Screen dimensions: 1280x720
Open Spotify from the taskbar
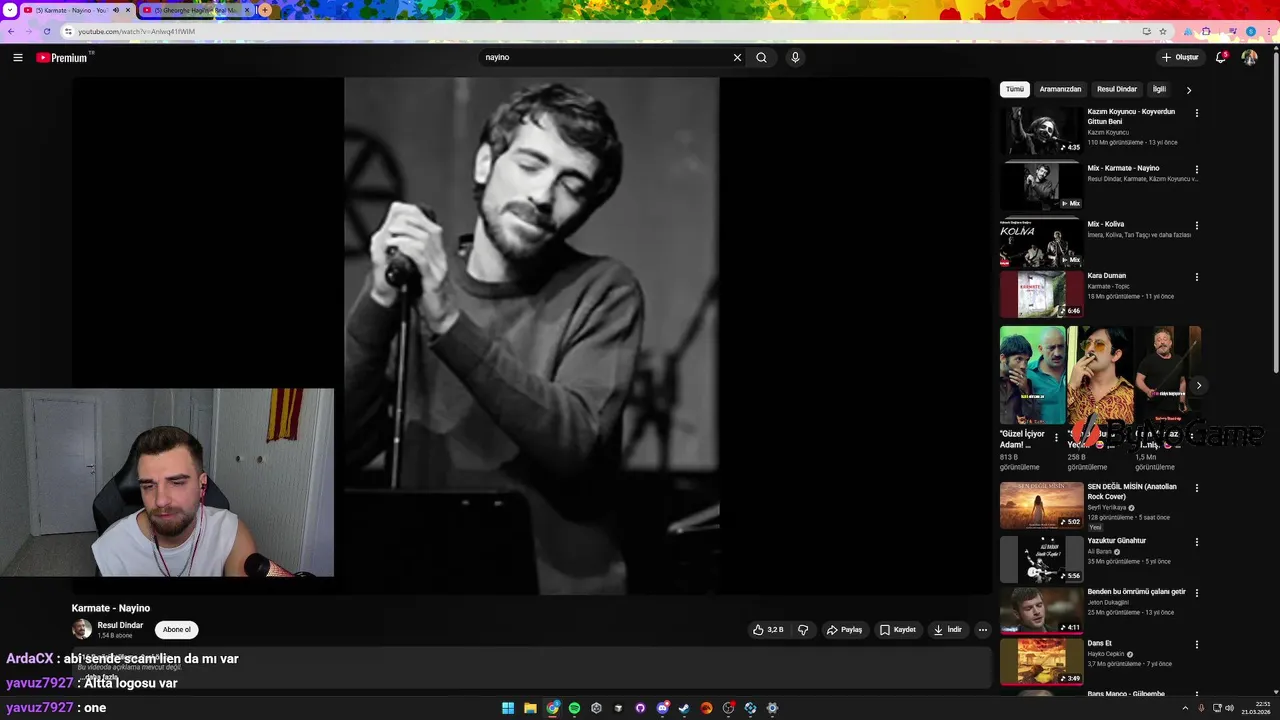pos(574,708)
